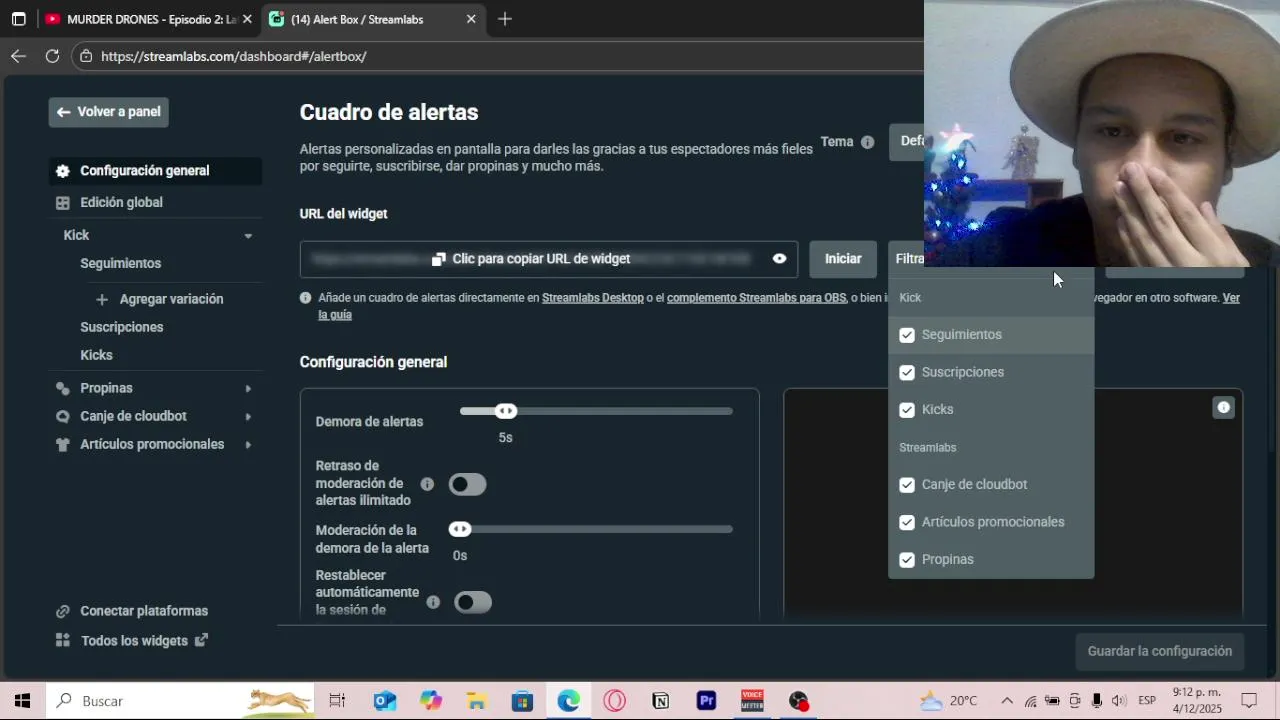Click info icon beside Restablecer automáticamente
This screenshot has width=1280, height=720.
pyautogui.click(x=433, y=602)
